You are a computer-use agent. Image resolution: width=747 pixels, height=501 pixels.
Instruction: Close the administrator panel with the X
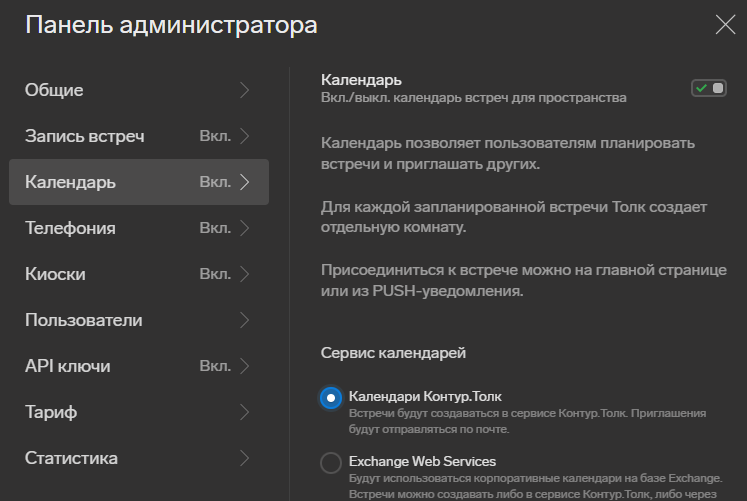(725, 24)
